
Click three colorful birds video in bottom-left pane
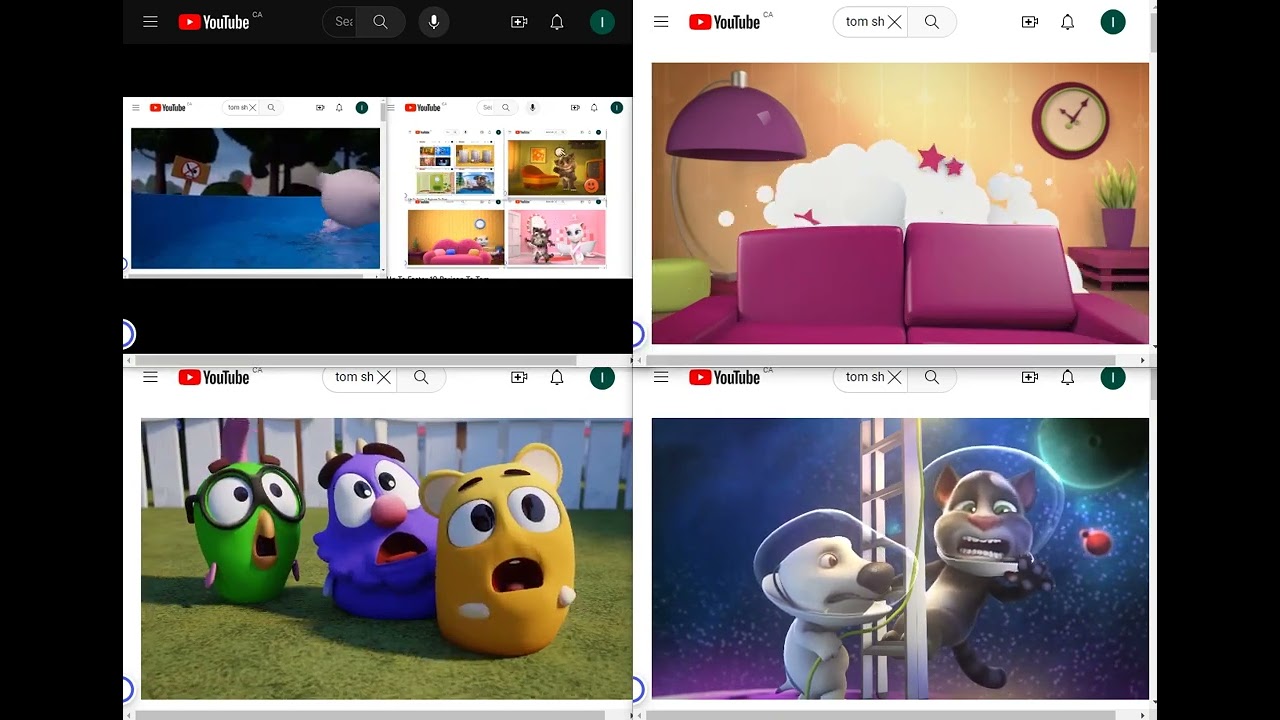point(386,558)
